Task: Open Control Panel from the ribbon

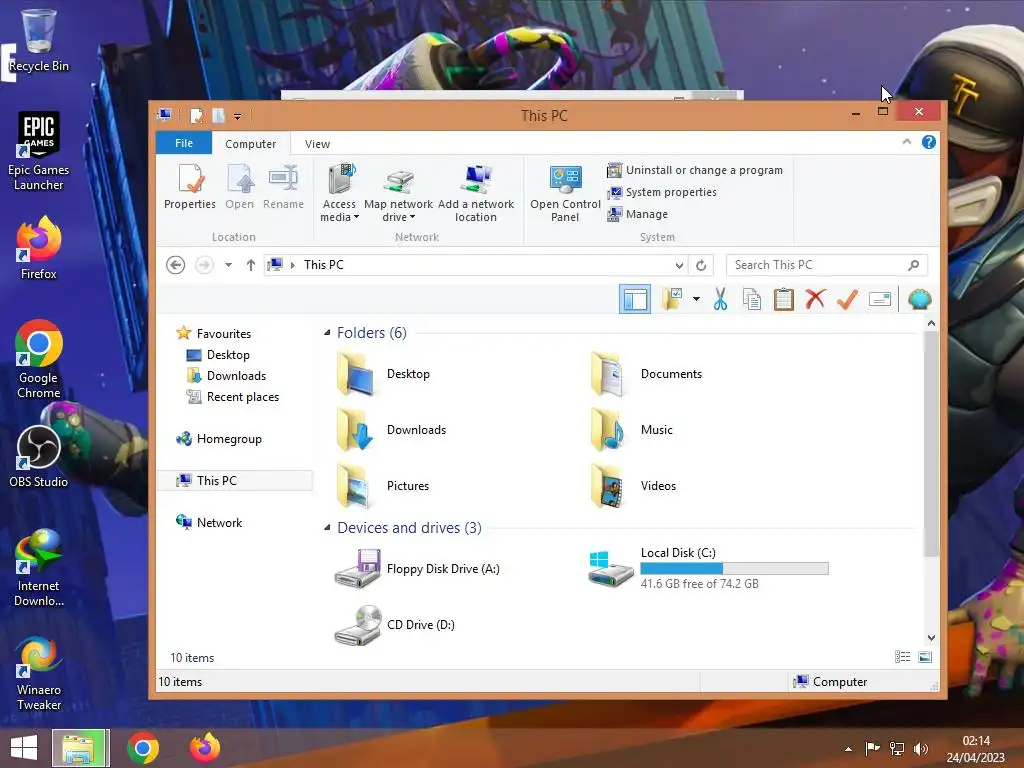Action: tap(565, 193)
